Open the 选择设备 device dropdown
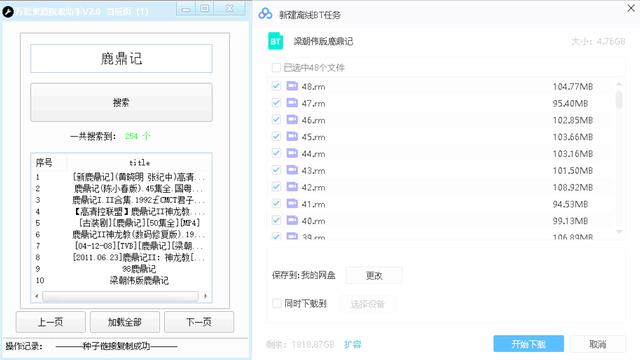This screenshot has width=640, height=360. pos(367,304)
